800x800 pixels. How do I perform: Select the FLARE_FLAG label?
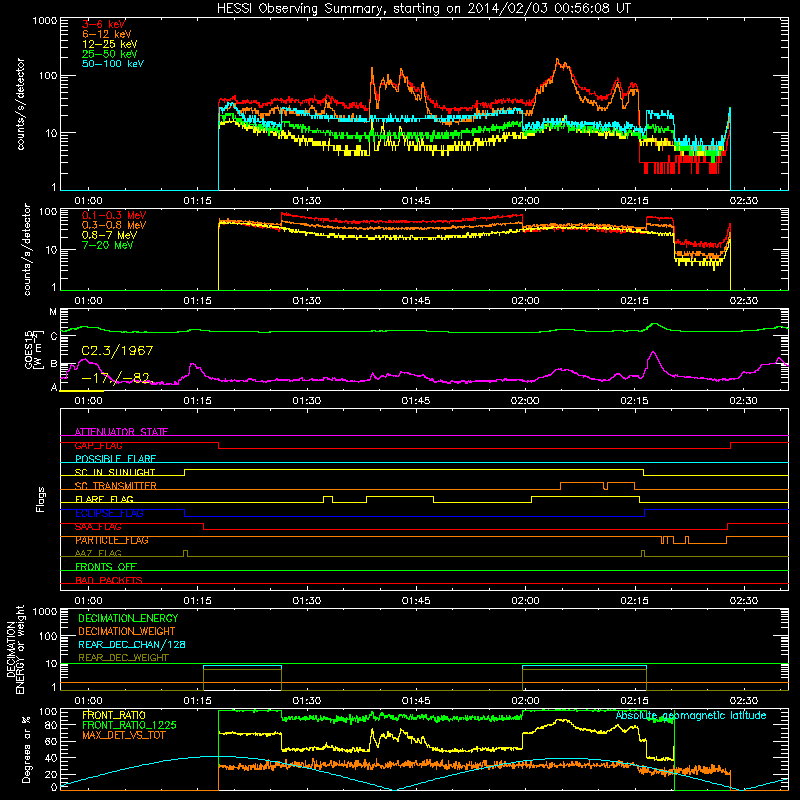(104, 499)
